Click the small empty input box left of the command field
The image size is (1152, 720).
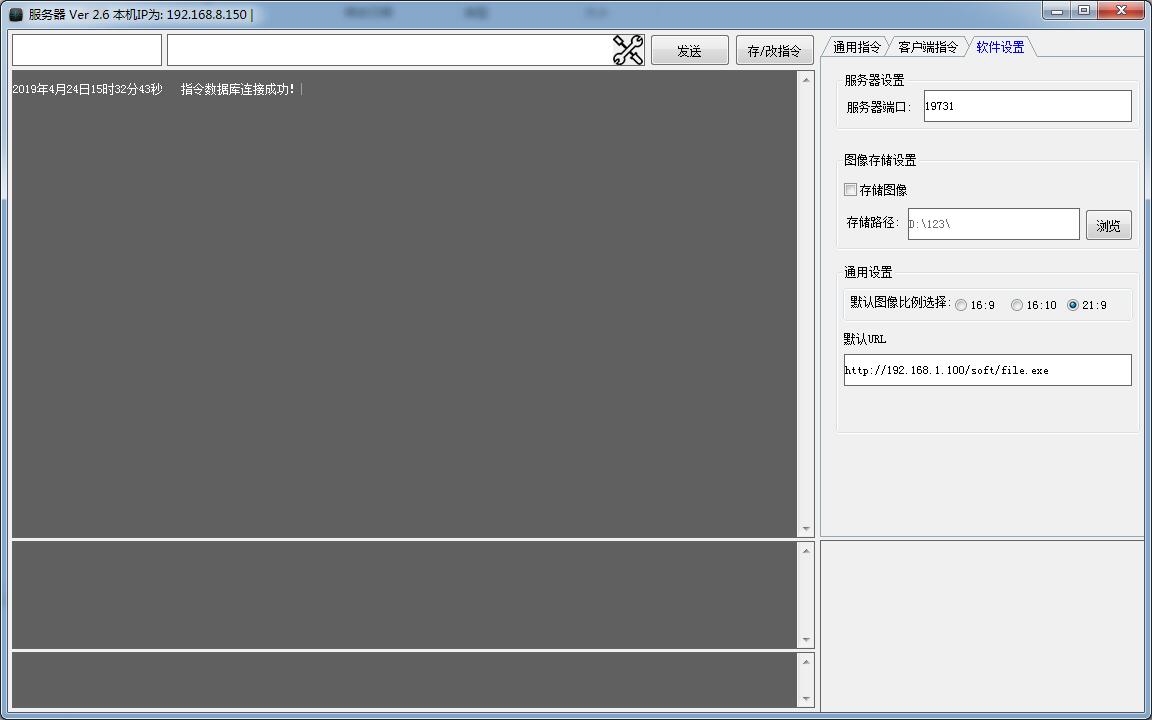[87, 50]
